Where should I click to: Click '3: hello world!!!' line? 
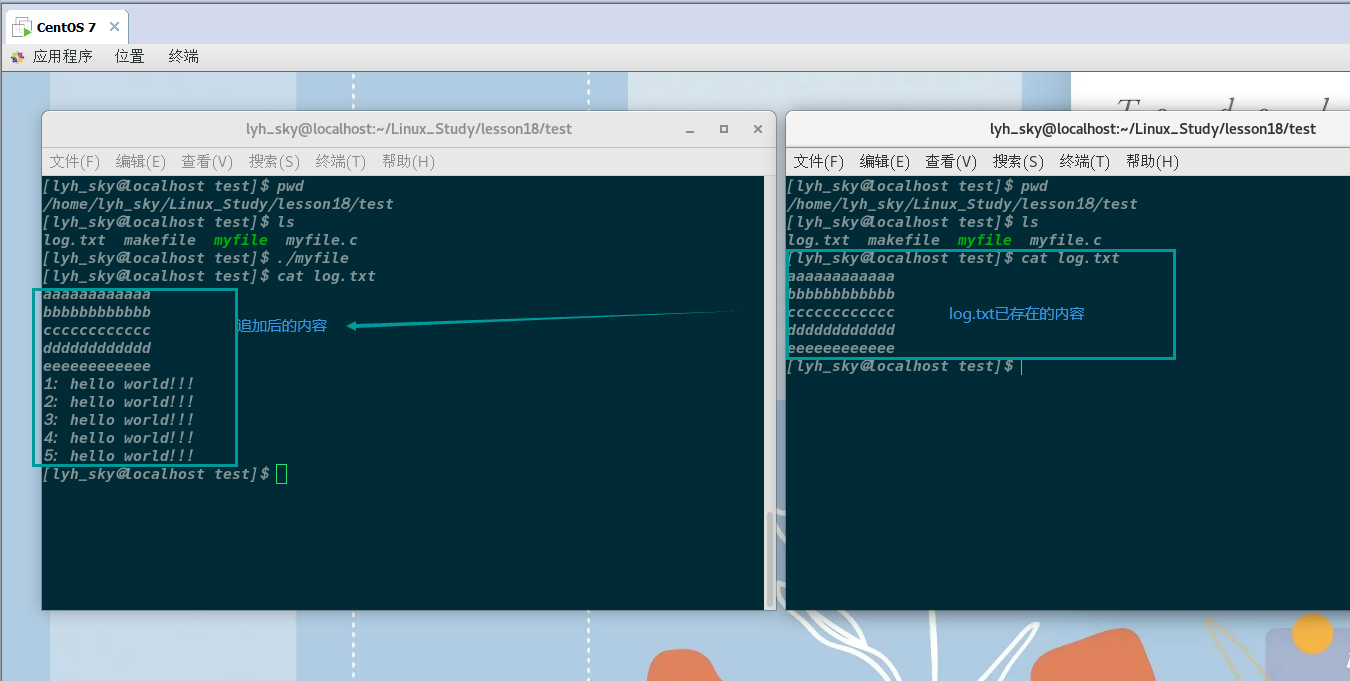pos(119,420)
